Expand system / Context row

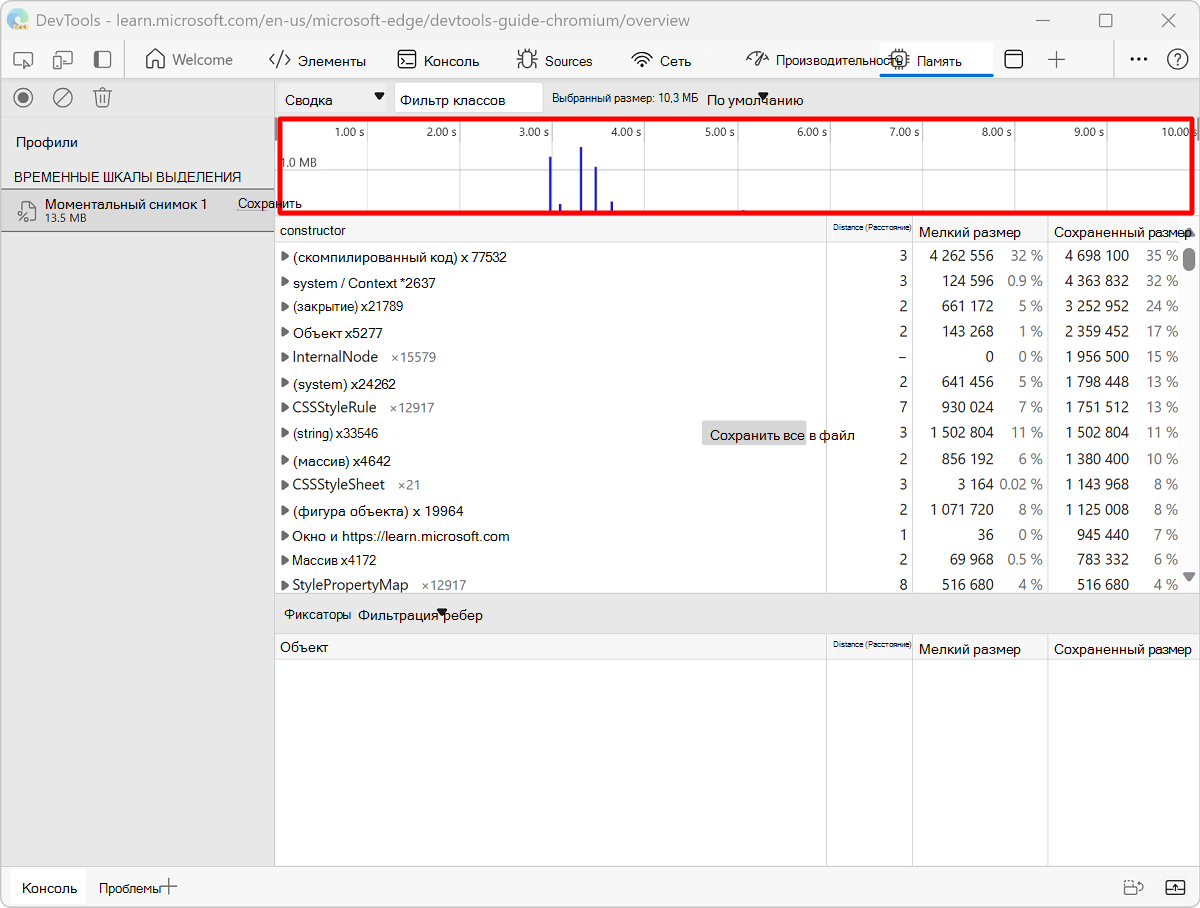tap(285, 282)
